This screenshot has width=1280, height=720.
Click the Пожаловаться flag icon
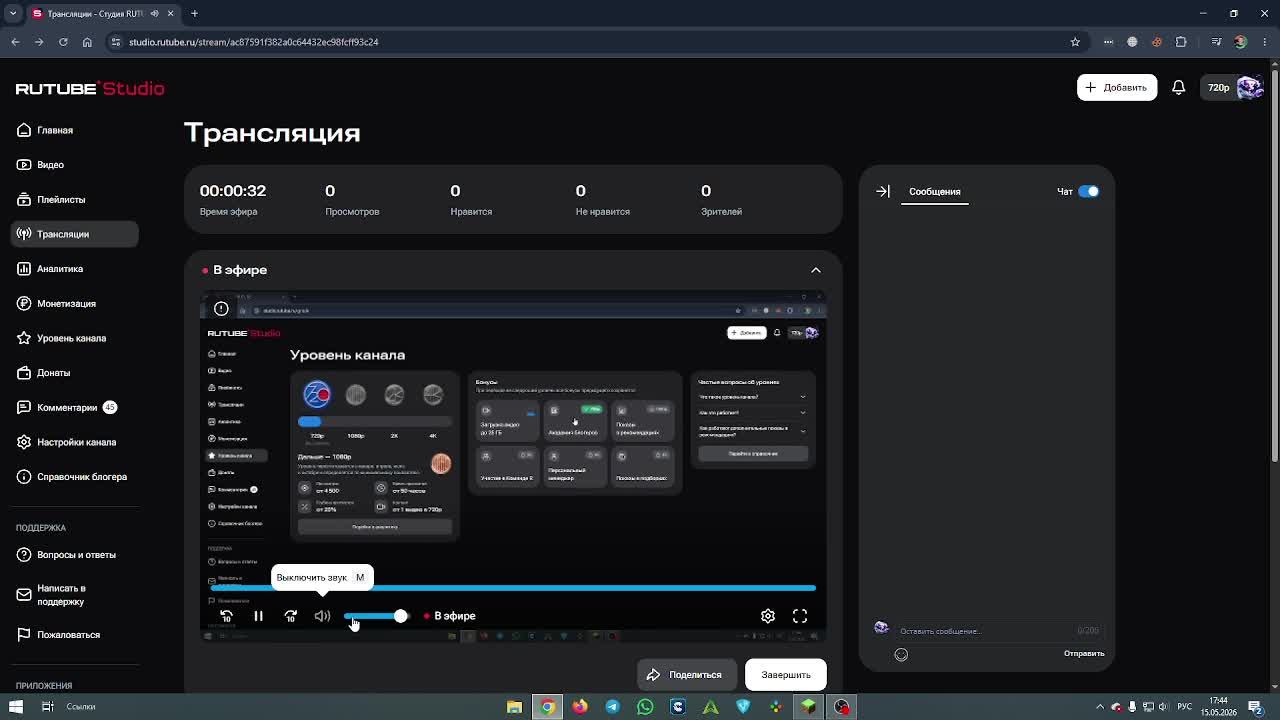point(24,635)
